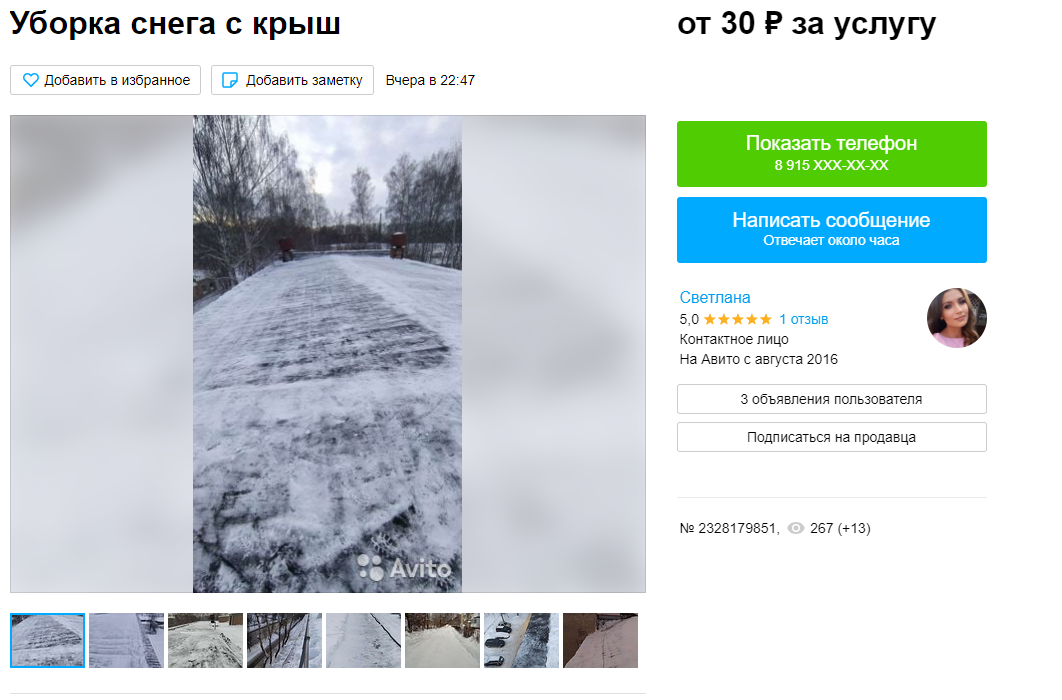Open the main snowy roof photo
The width and height of the screenshot is (1062, 700).
tap(327, 354)
